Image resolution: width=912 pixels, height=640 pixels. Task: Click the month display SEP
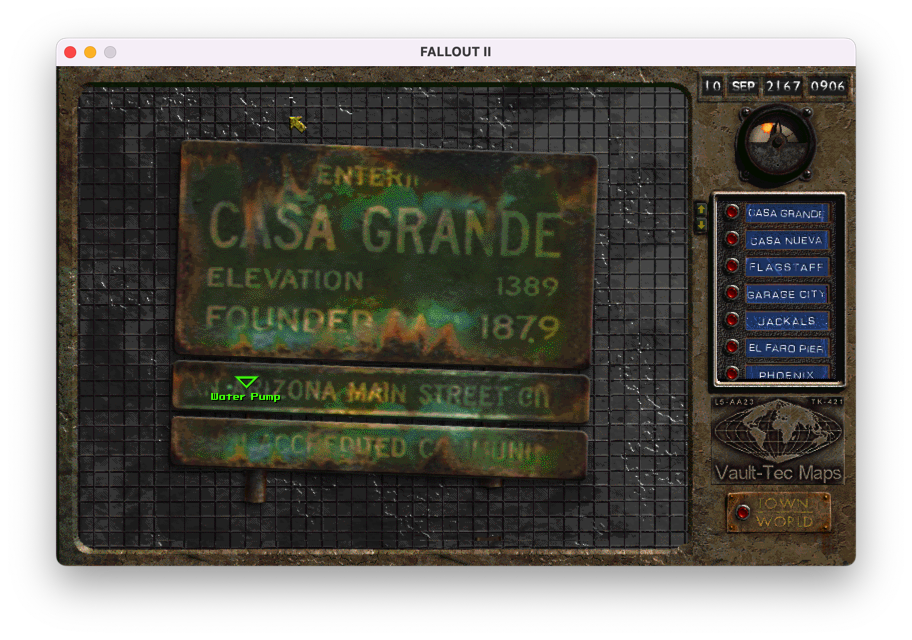(x=743, y=86)
